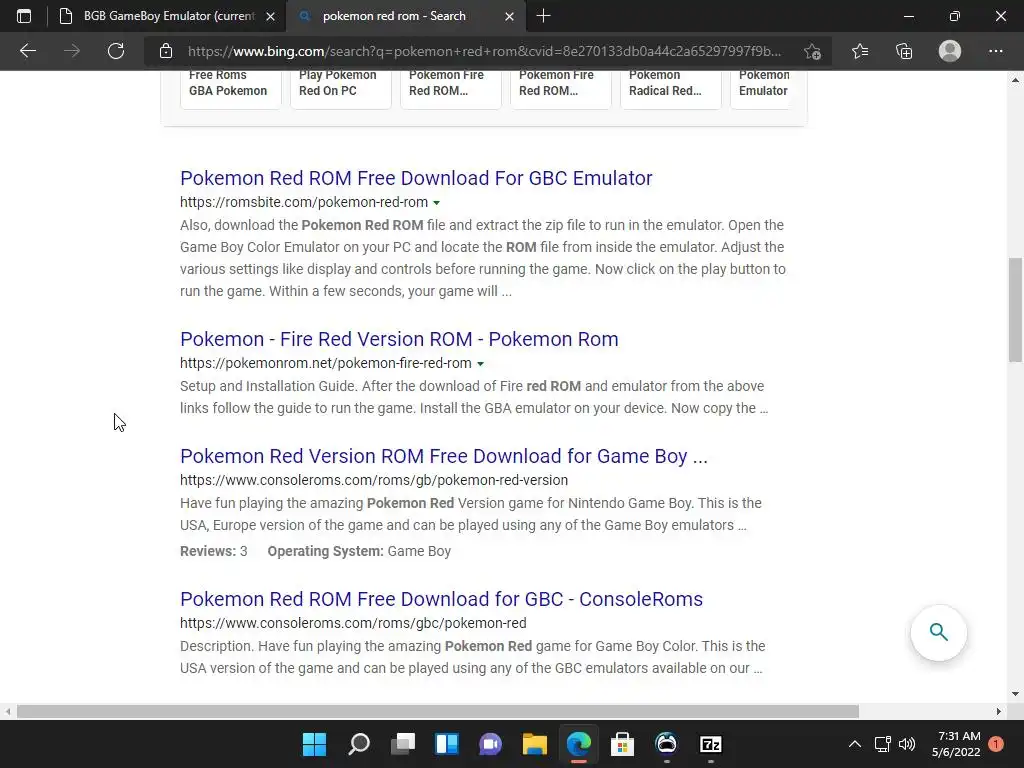Open Pokemon Red Version ROM for Game Boy link
1024x768 pixels.
click(443, 456)
